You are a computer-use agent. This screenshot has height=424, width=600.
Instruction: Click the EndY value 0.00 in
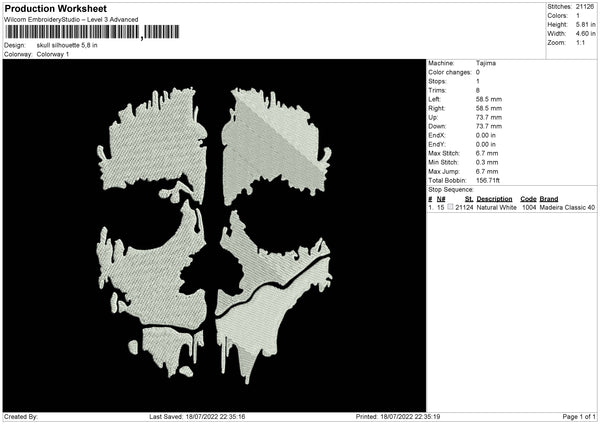pyautogui.click(x=486, y=145)
